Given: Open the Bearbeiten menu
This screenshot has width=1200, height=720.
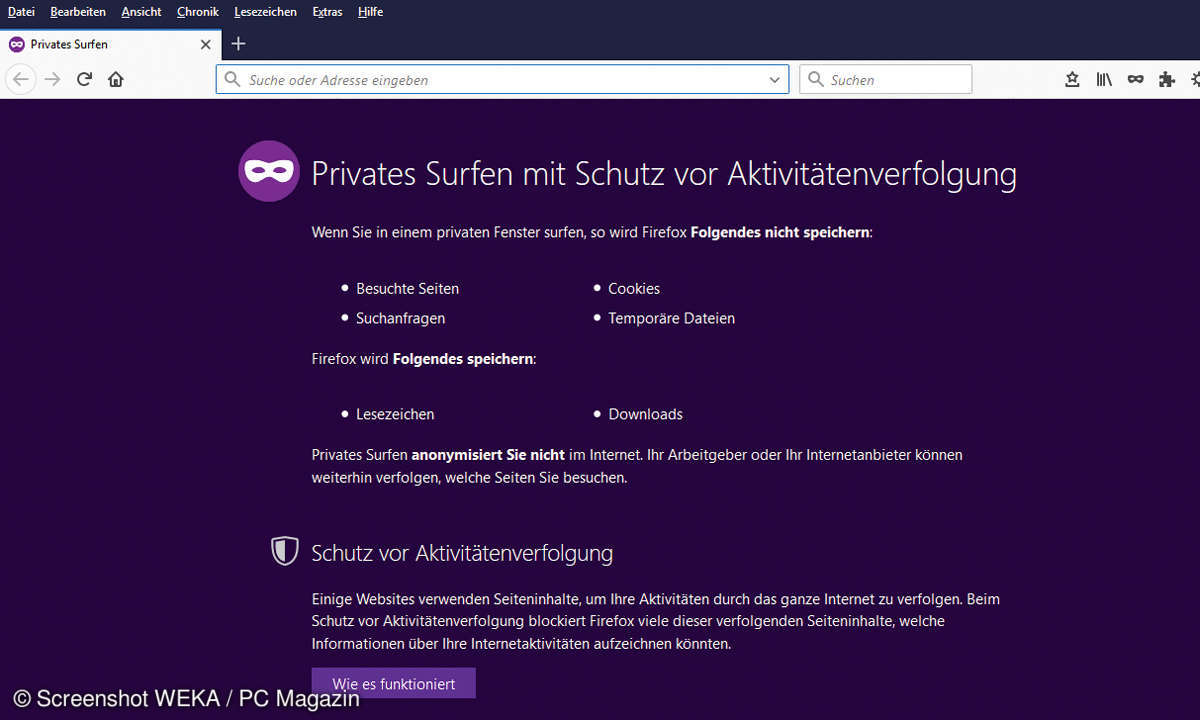Looking at the screenshot, I should 78,12.
